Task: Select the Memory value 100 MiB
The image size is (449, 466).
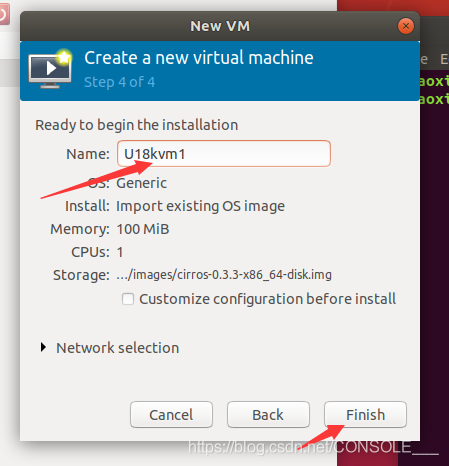Action: pyautogui.click(x=143, y=229)
